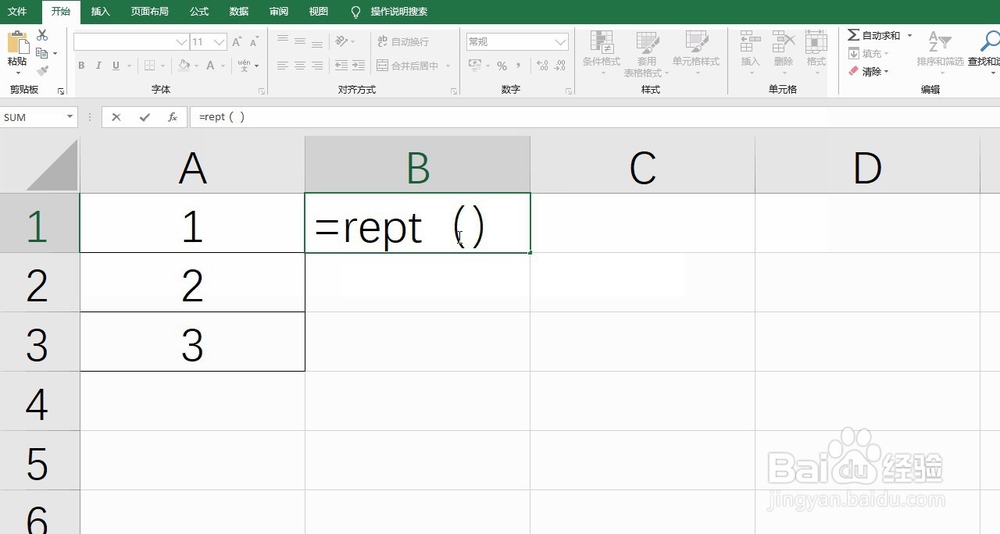
Task: Open Sort and Filter (排序和筛选)
Action: tap(940, 48)
